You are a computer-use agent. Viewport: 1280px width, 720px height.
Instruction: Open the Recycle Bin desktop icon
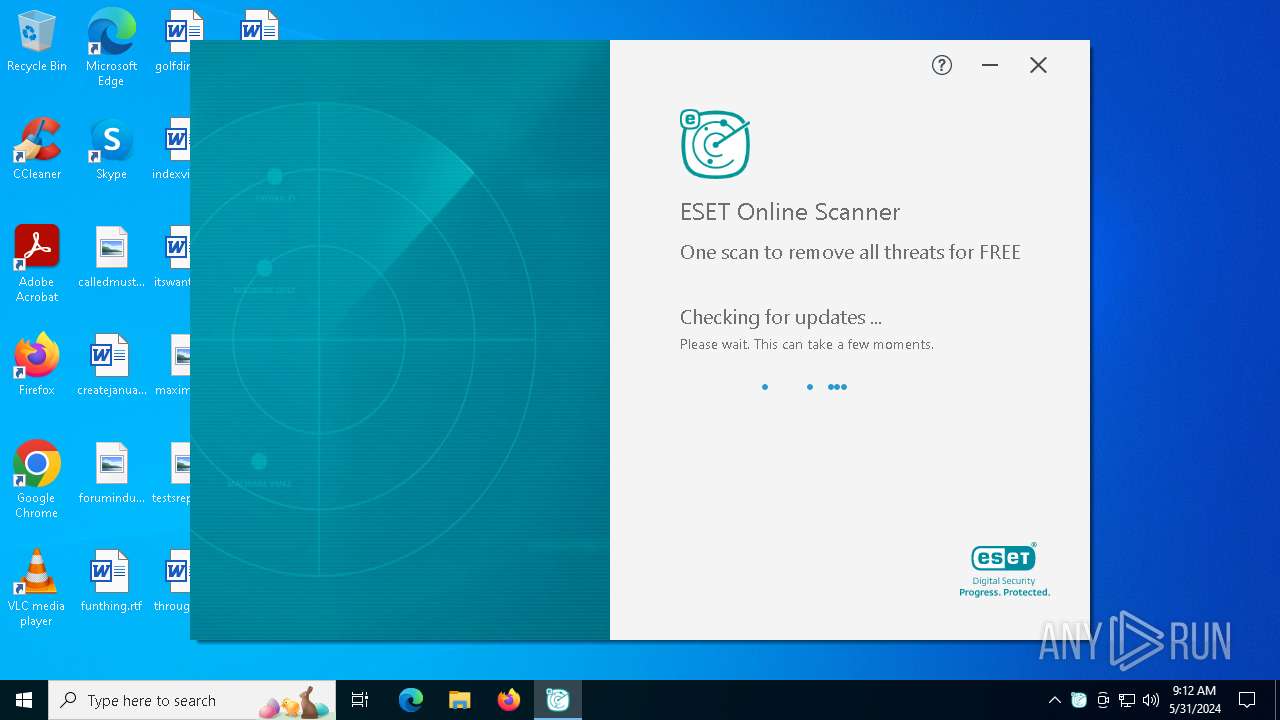tap(37, 42)
